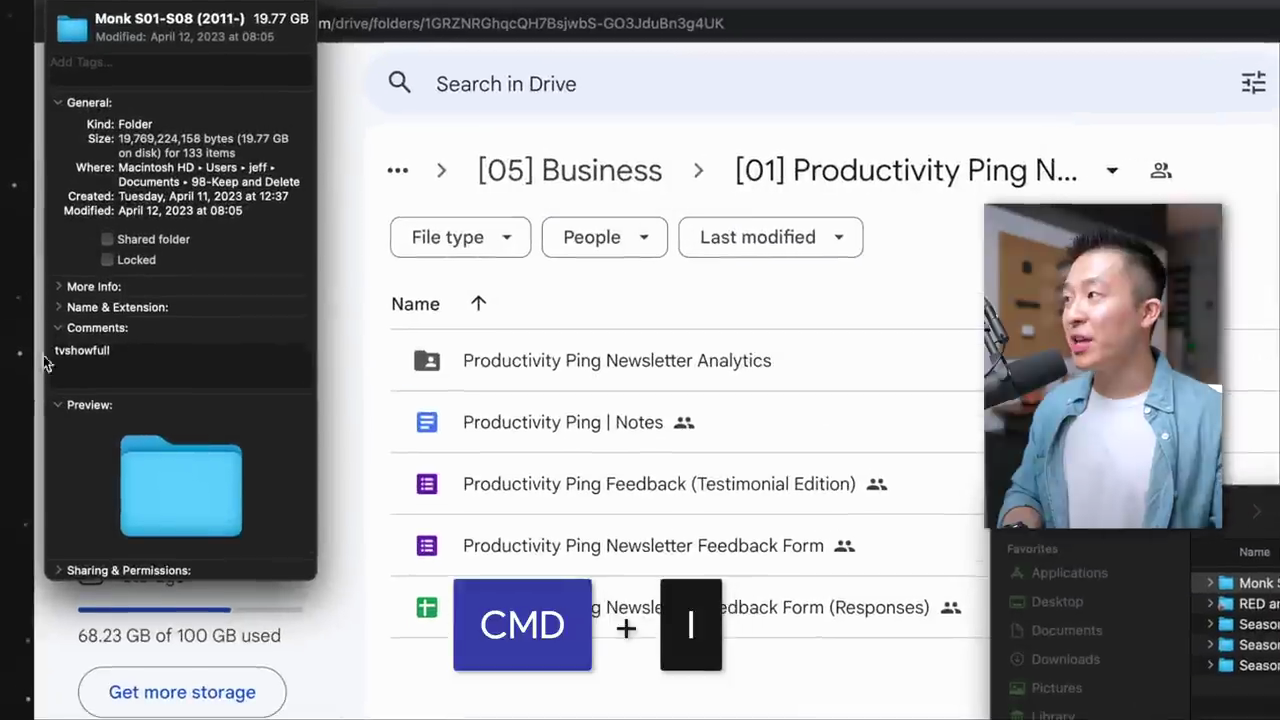Click Docs icon of Productivity Ping | Notes
1280x720 pixels.
(427, 422)
